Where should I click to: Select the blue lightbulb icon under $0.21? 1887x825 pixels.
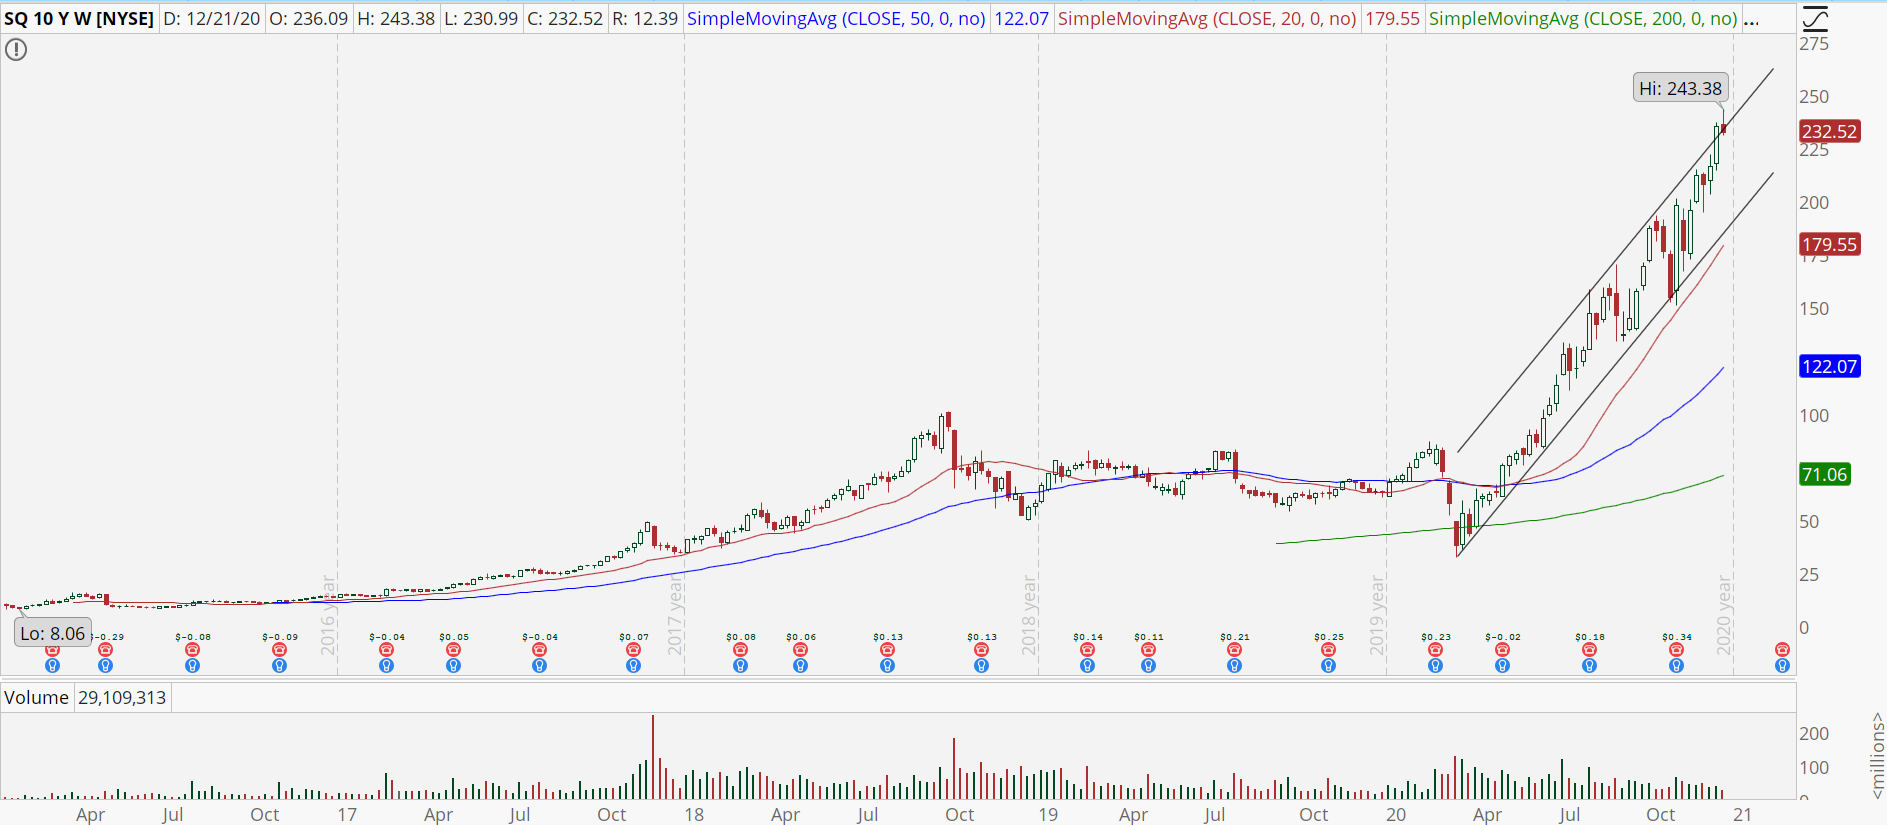pos(1234,666)
